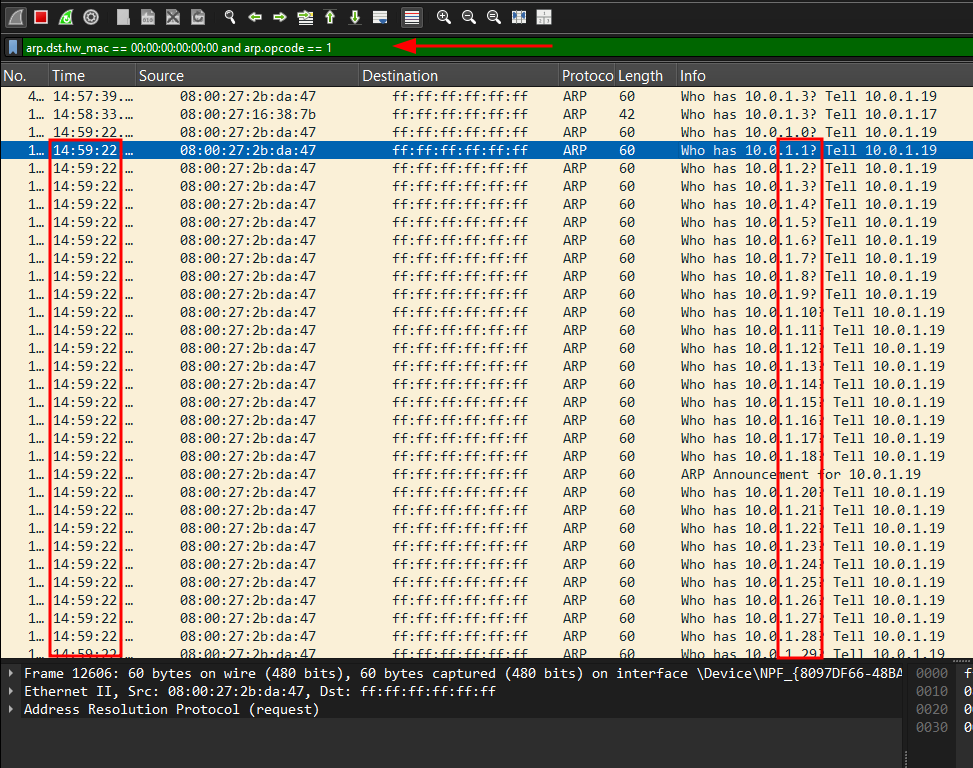Viewport: 973px width, 768px height.
Task: Click the red Stop capture button
Action: [x=41, y=17]
